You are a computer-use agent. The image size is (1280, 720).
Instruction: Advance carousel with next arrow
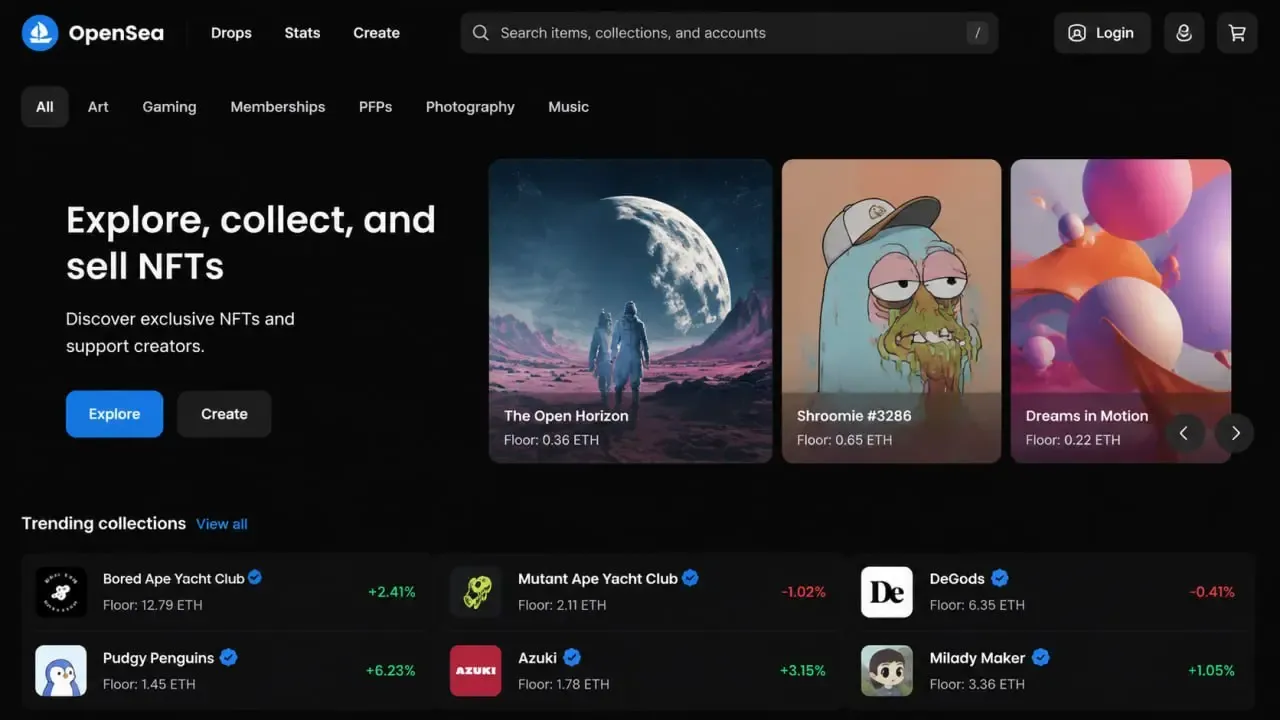coord(1235,433)
